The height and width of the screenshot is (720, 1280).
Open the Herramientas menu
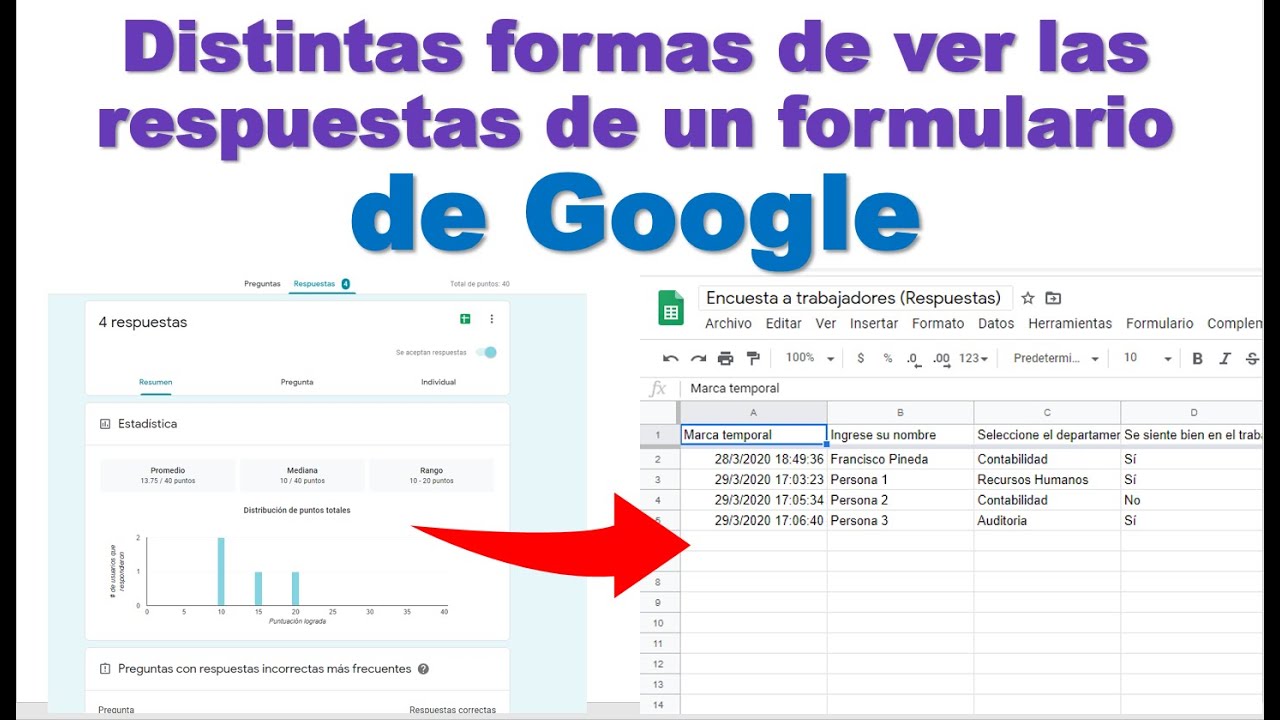pyautogui.click(x=1070, y=324)
